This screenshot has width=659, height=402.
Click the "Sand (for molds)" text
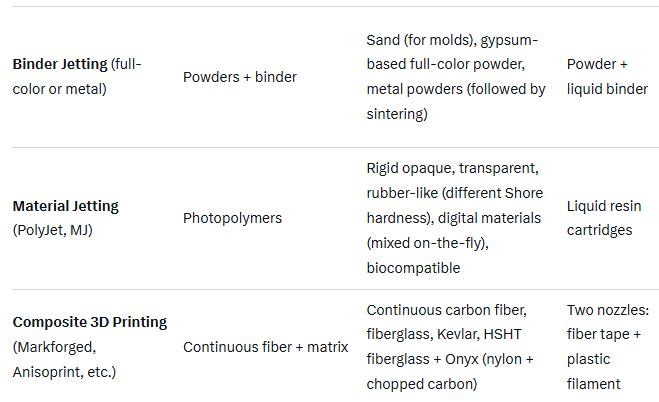pyautogui.click(x=419, y=39)
